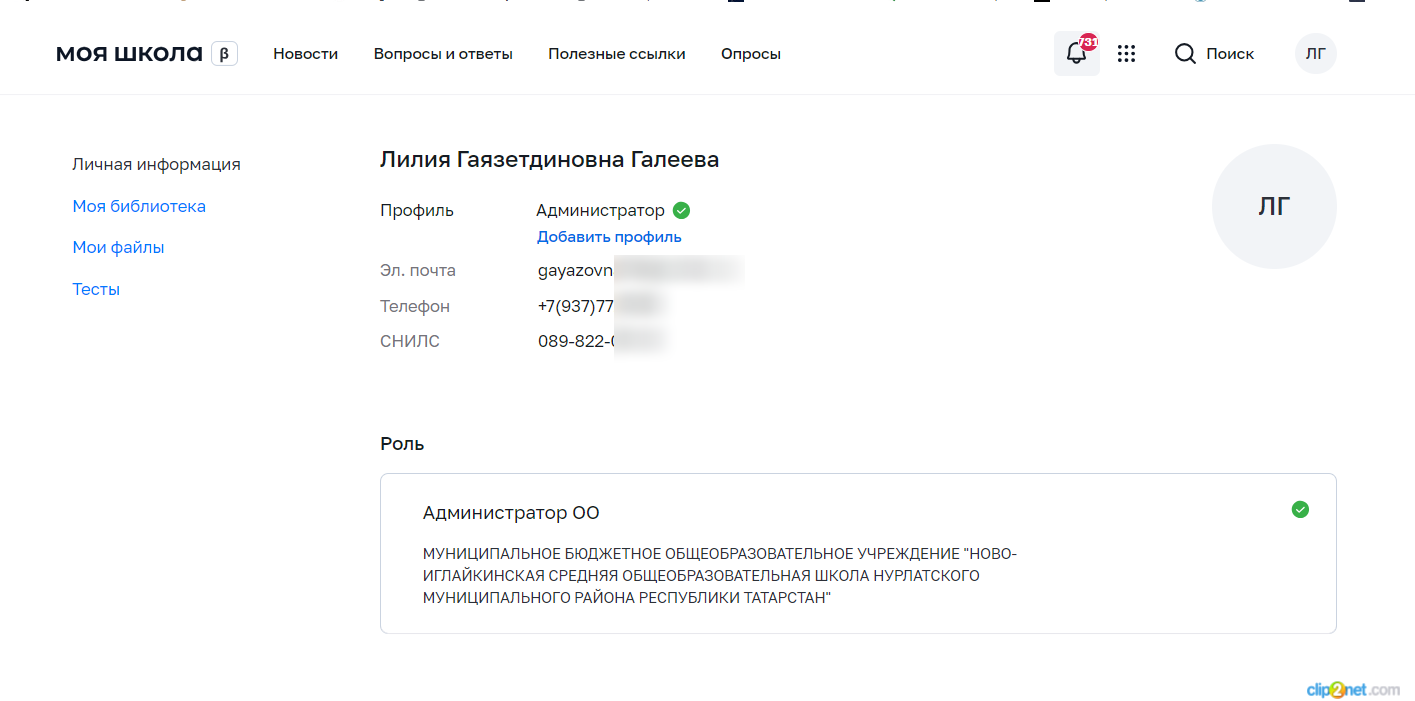Select Личная информация in the sidebar
1415x701 pixels.
pyautogui.click(x=156, y=165)
